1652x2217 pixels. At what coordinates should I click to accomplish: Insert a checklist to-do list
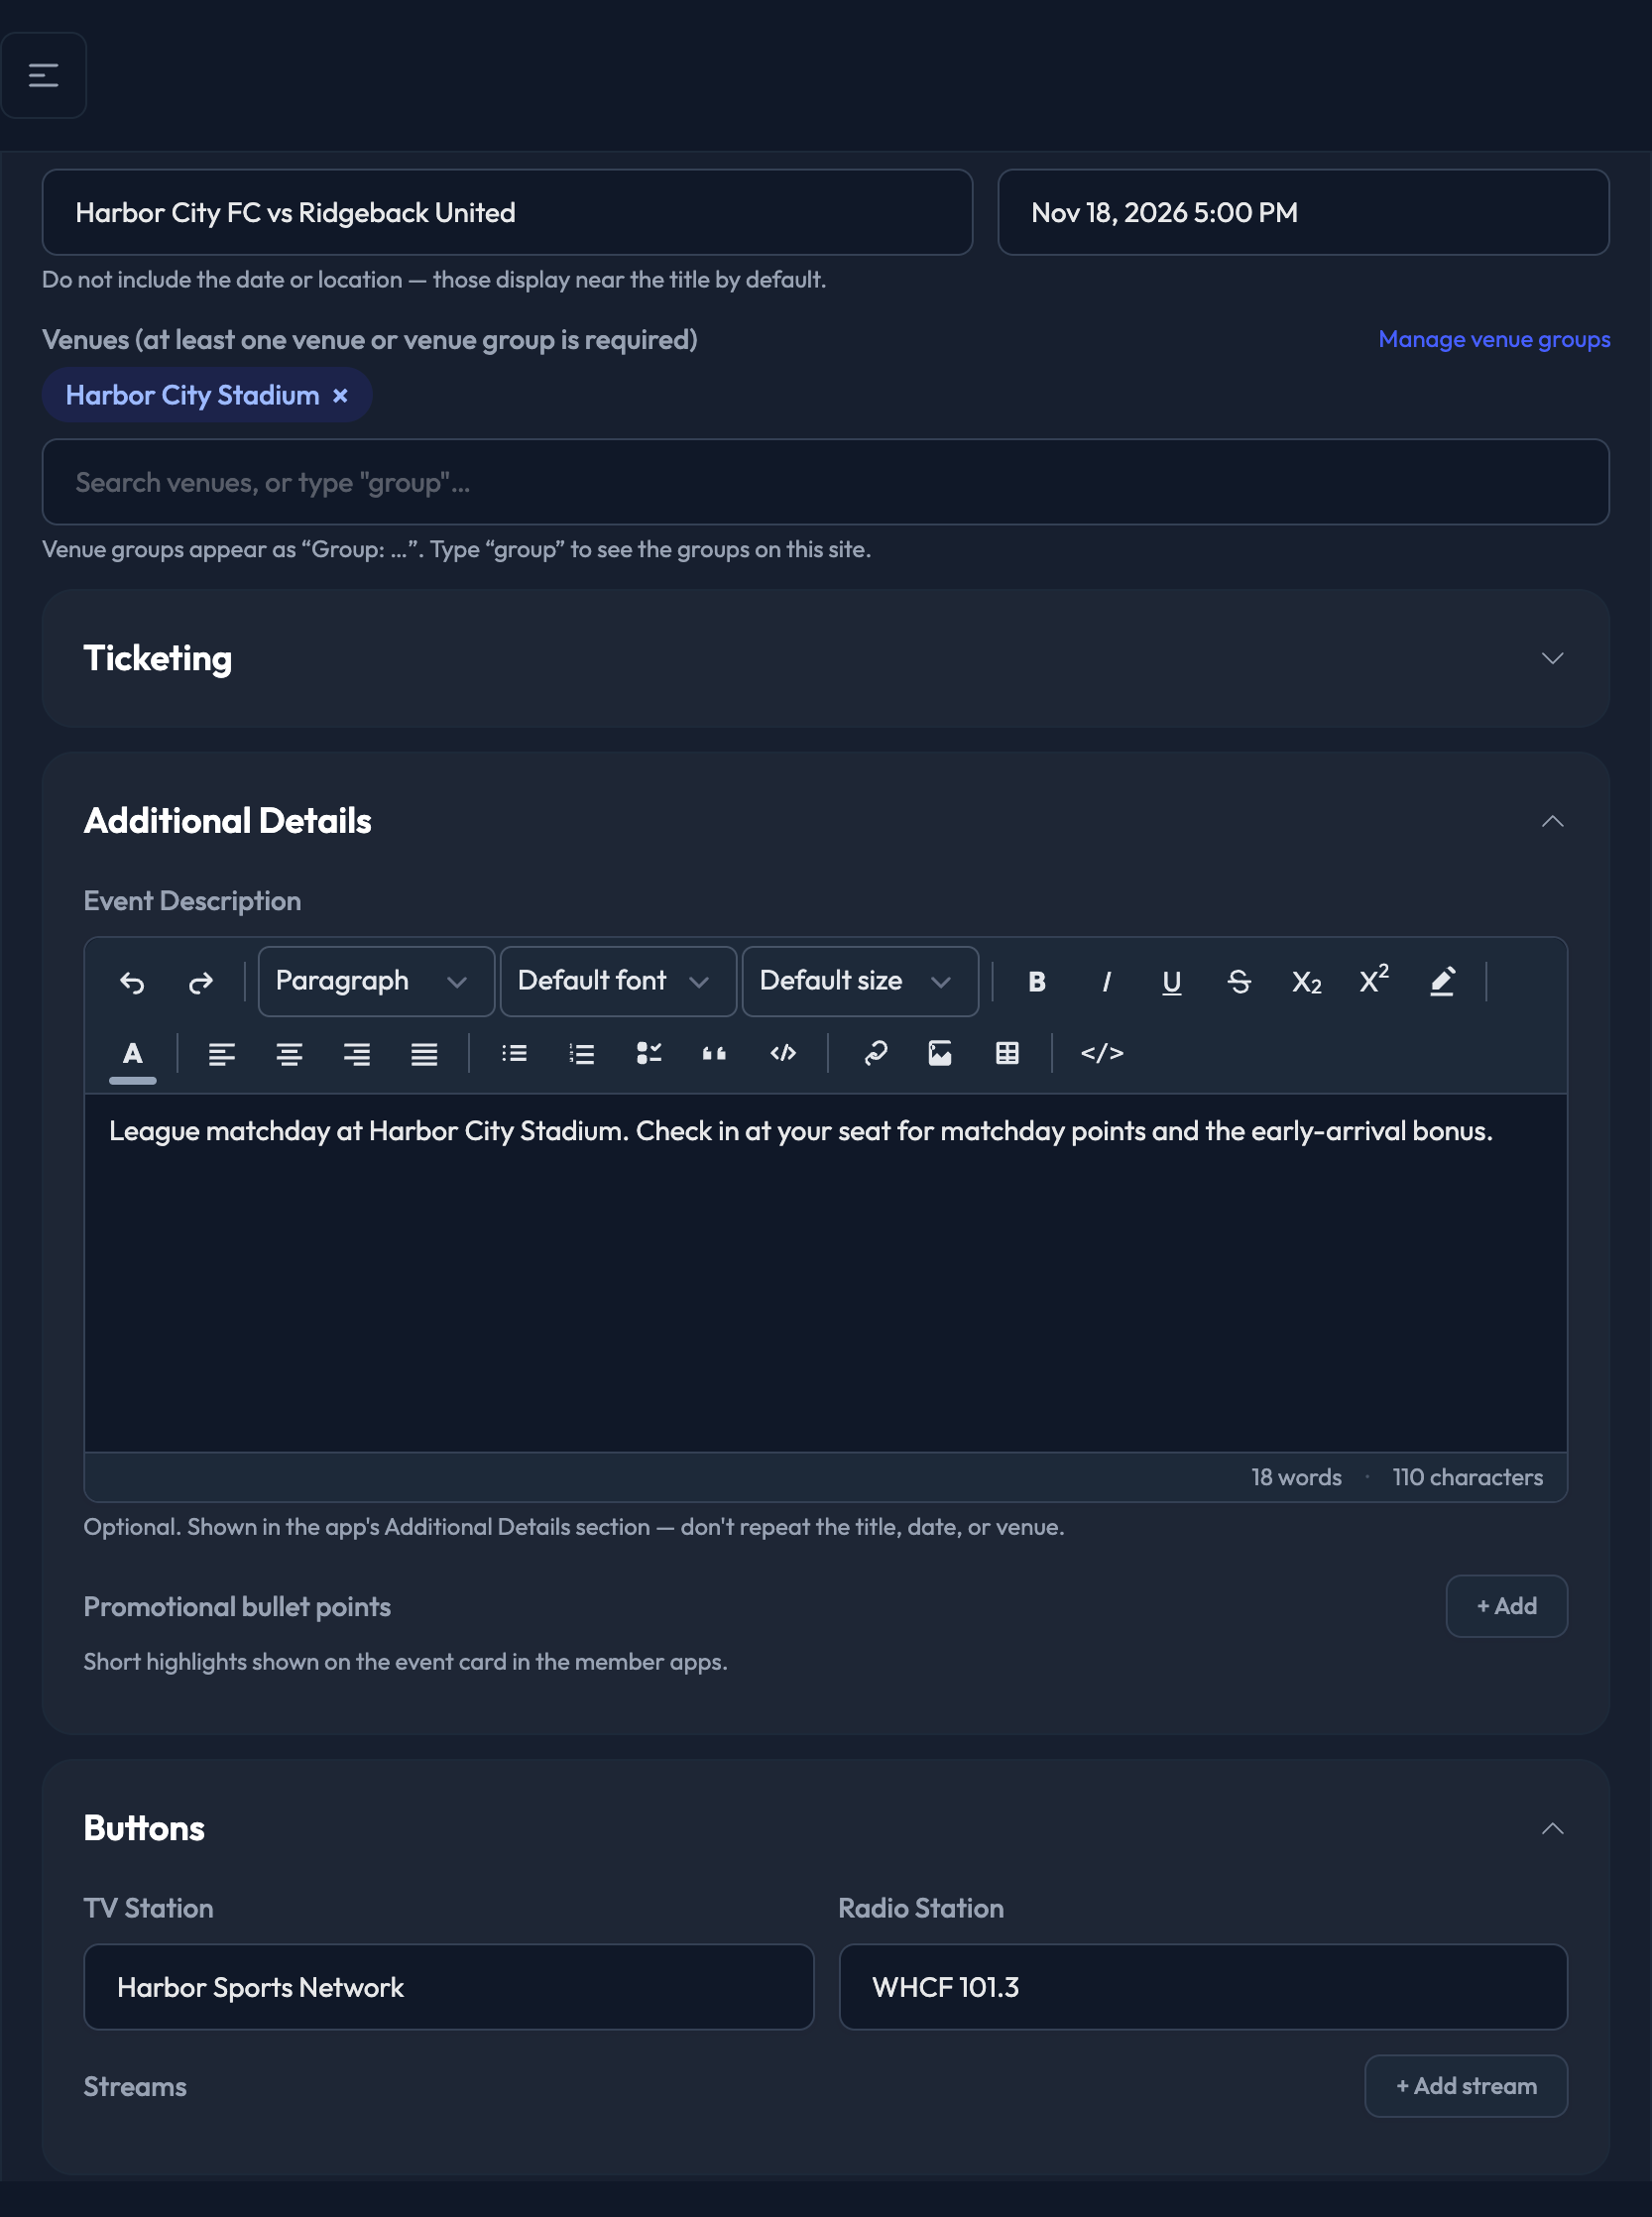(649, 1053)
